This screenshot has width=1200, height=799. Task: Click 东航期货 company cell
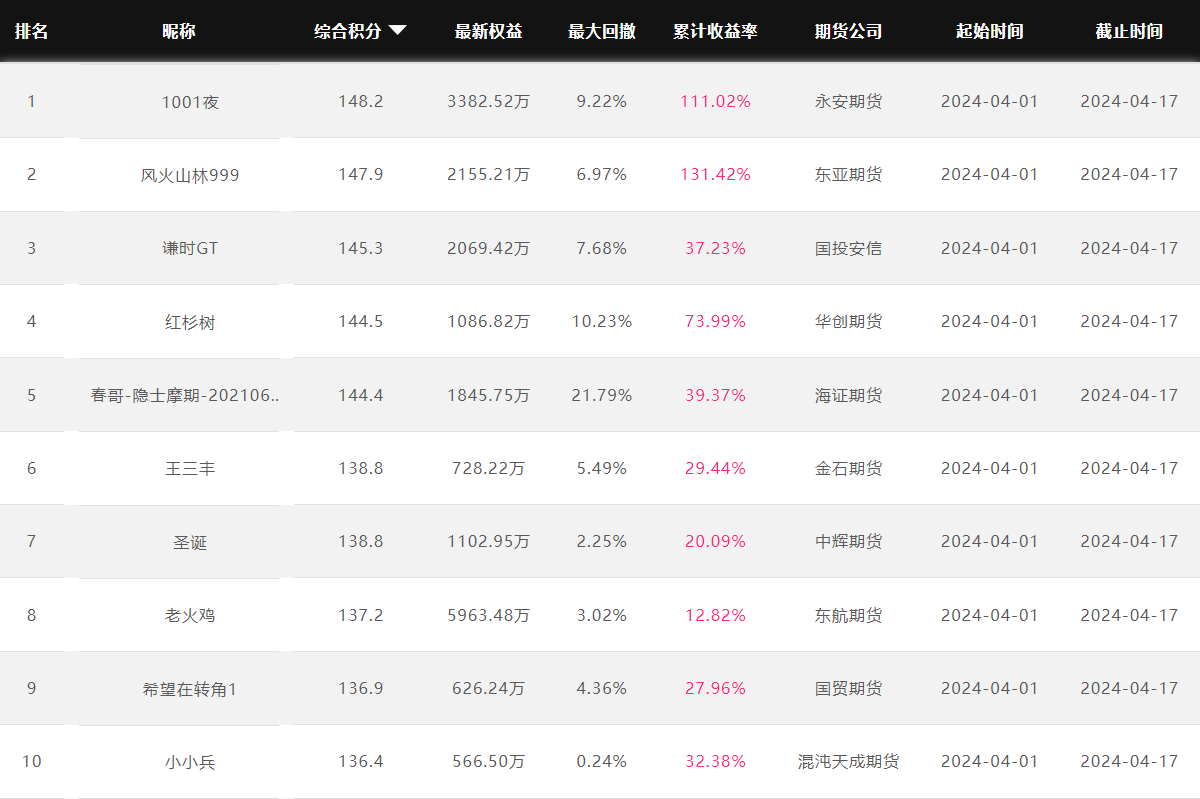pos(848,615)
